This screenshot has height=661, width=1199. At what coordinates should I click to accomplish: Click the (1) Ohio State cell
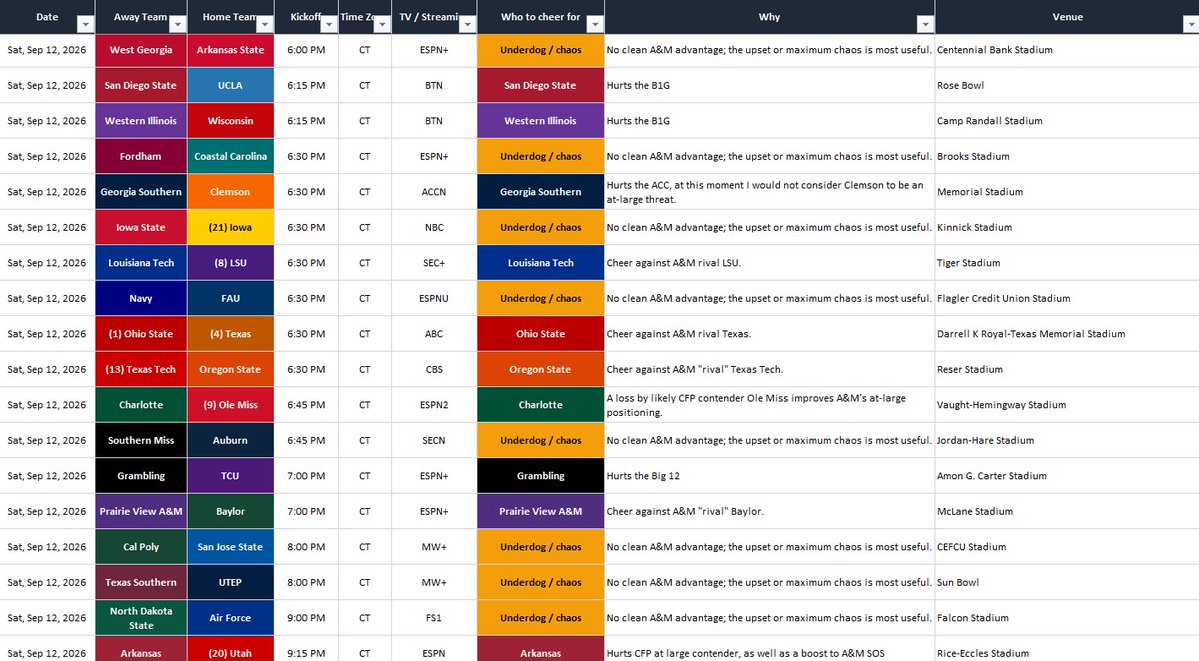click(x=141, y=334)
